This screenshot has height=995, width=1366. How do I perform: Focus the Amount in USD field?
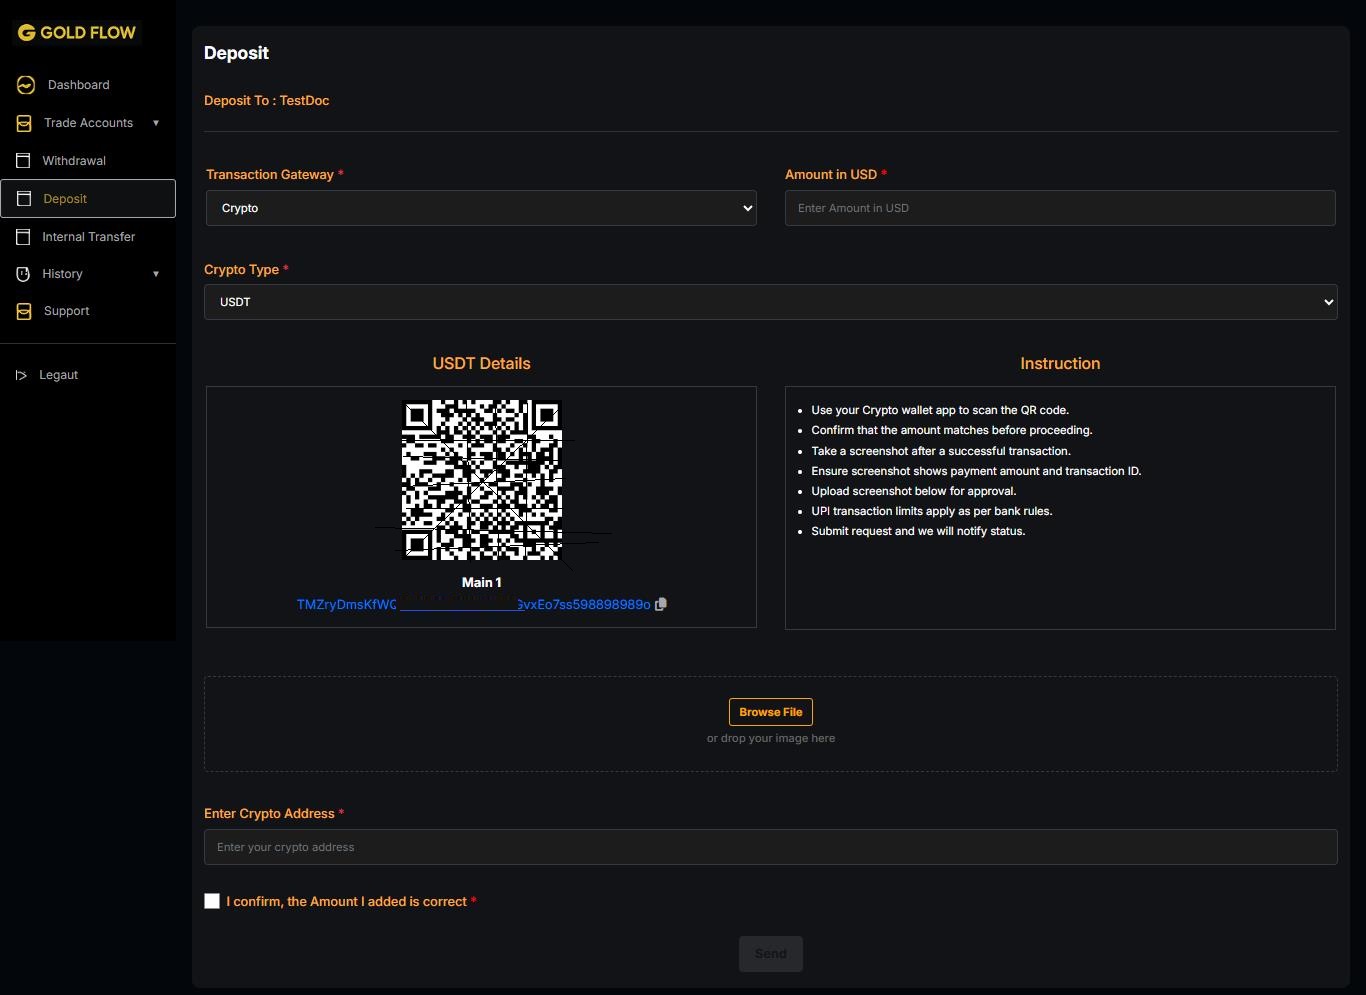click(x=1059, y=208)
